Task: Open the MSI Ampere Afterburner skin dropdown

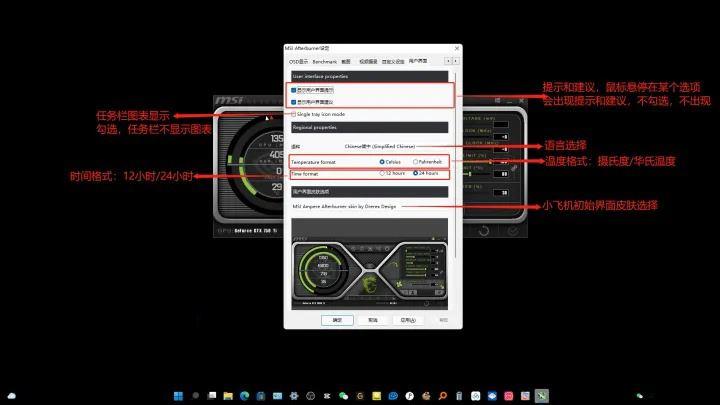Action: (344, 207)
